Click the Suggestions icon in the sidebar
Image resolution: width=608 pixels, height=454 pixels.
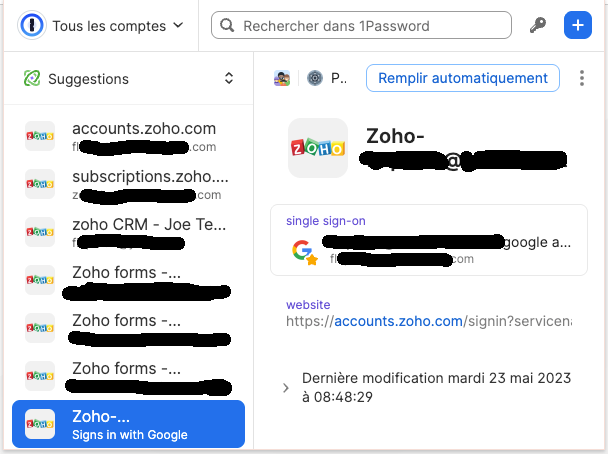pos(32,79)
